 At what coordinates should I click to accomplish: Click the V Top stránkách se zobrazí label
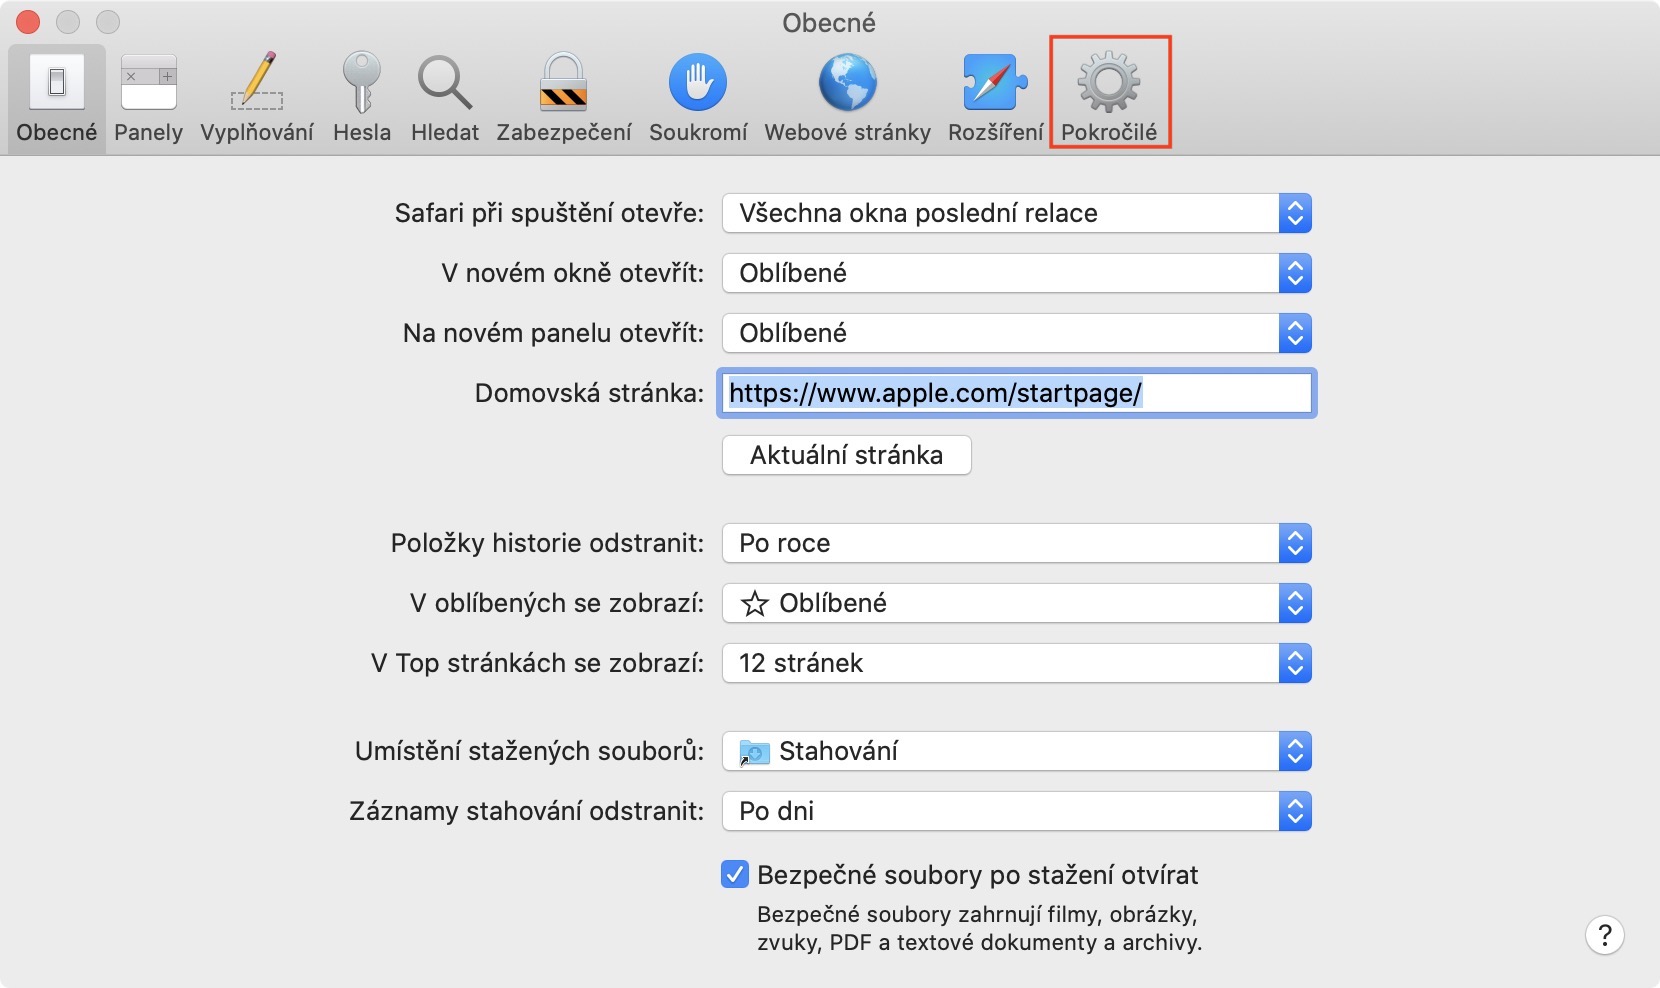(537, 663)
